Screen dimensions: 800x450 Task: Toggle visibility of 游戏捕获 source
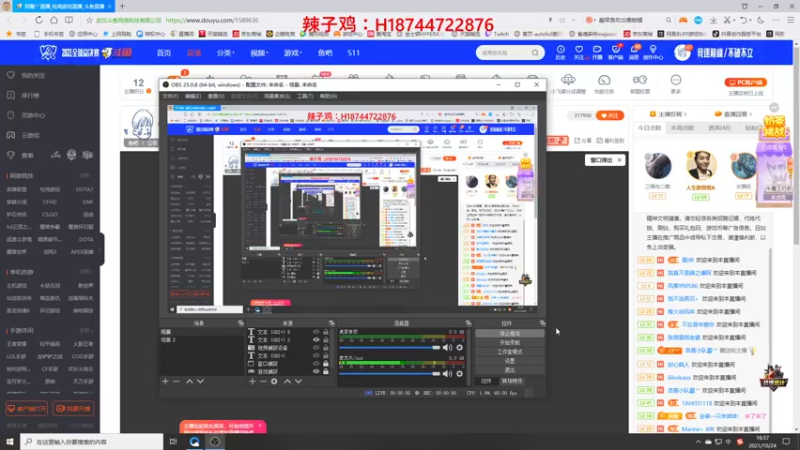coord(316,372)
